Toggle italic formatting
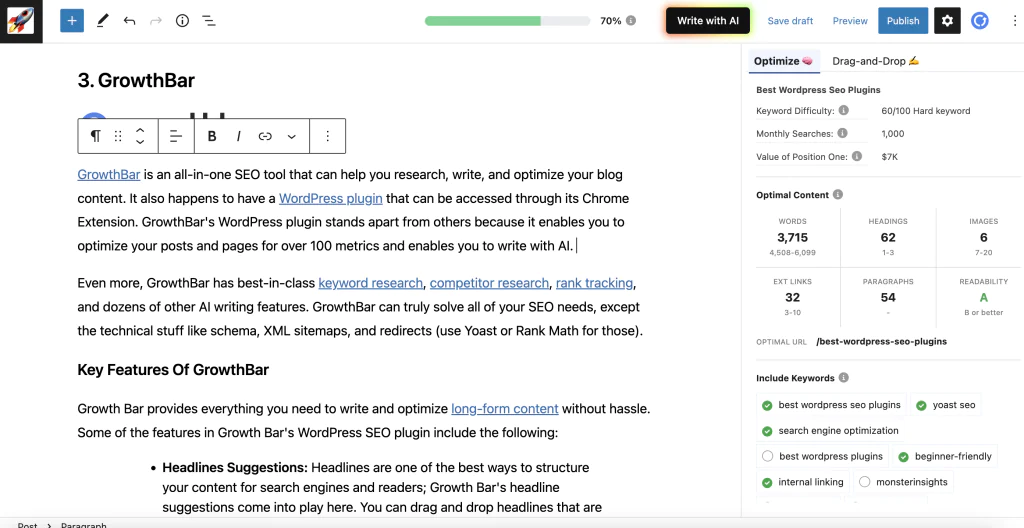 [x=238, y=136]
